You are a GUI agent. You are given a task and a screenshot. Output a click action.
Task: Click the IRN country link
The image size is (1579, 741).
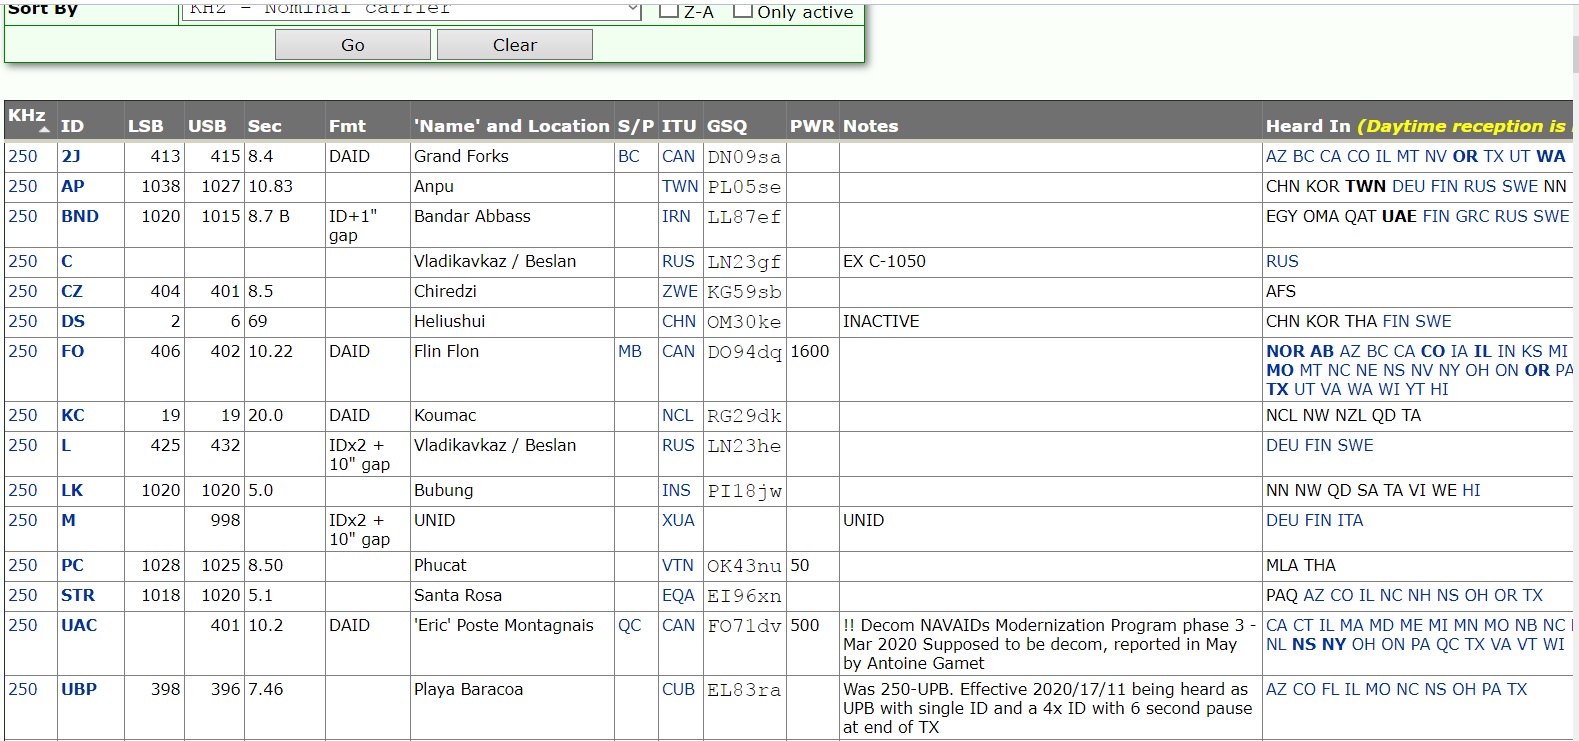click(x=676, y=216)
